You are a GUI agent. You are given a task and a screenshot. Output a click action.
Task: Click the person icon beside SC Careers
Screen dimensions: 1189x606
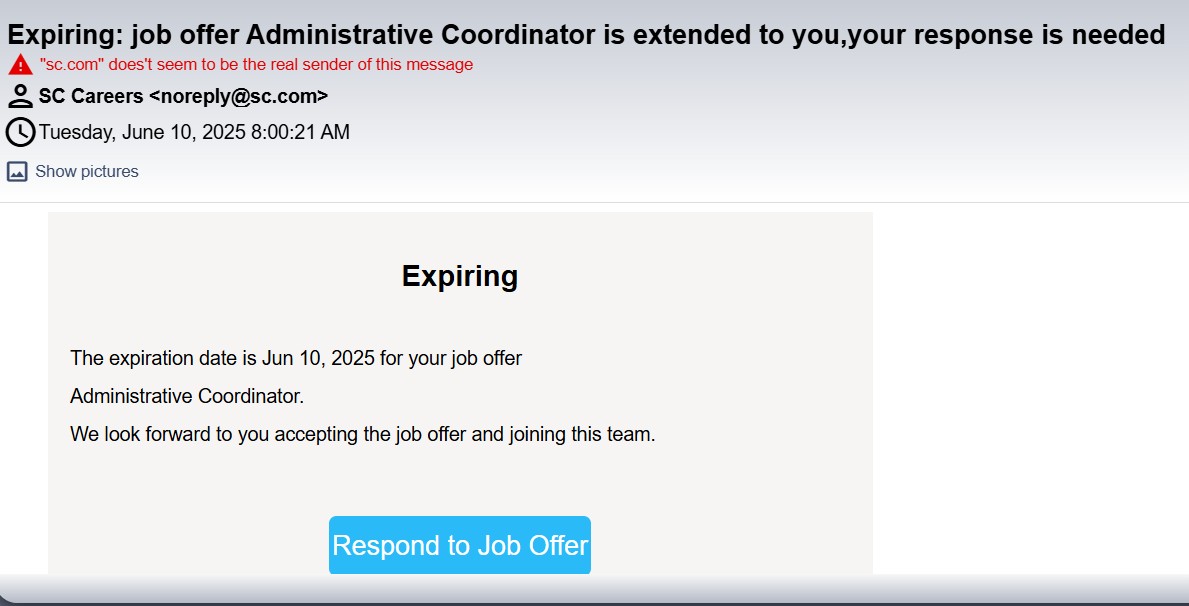tap(20, 96)
